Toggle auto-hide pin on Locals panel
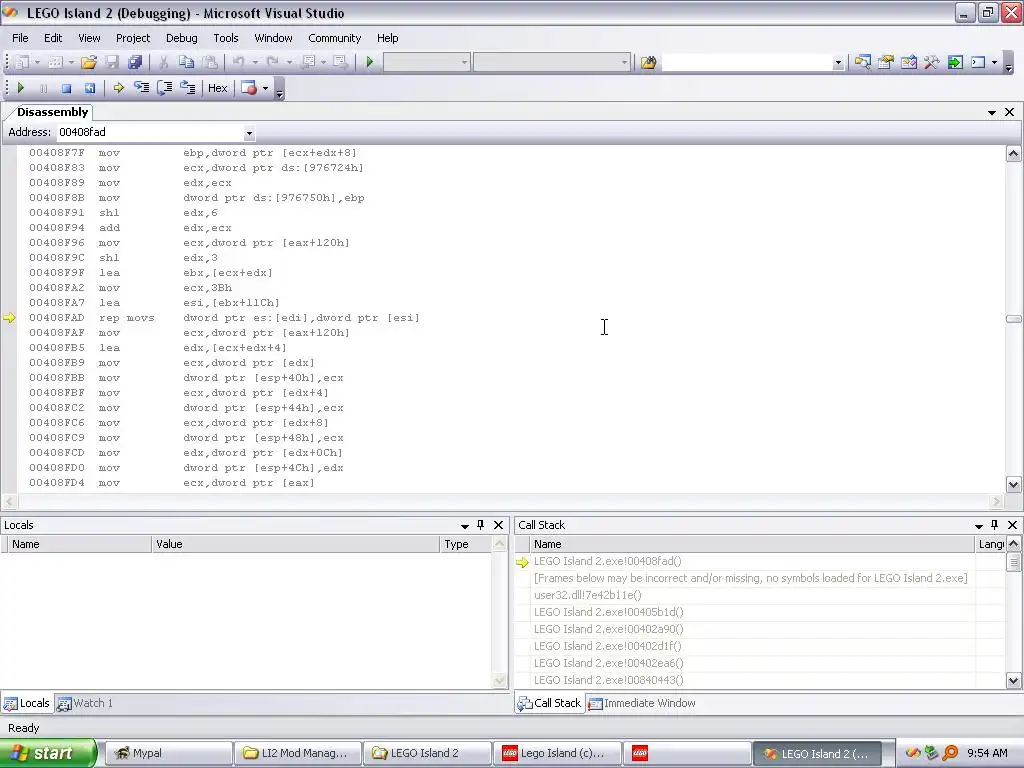 pyautogui.click(x=481, y=525)
